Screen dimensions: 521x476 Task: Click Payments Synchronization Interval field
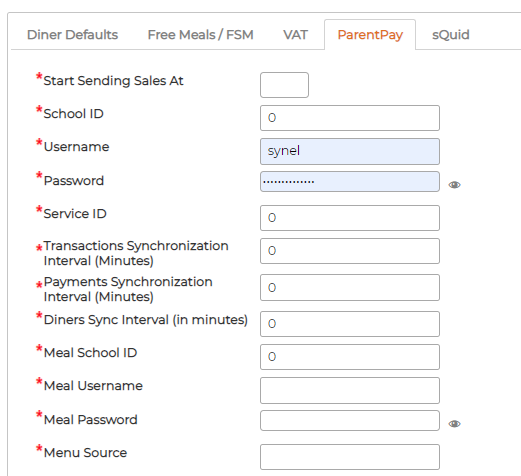(x=350, y=287)
